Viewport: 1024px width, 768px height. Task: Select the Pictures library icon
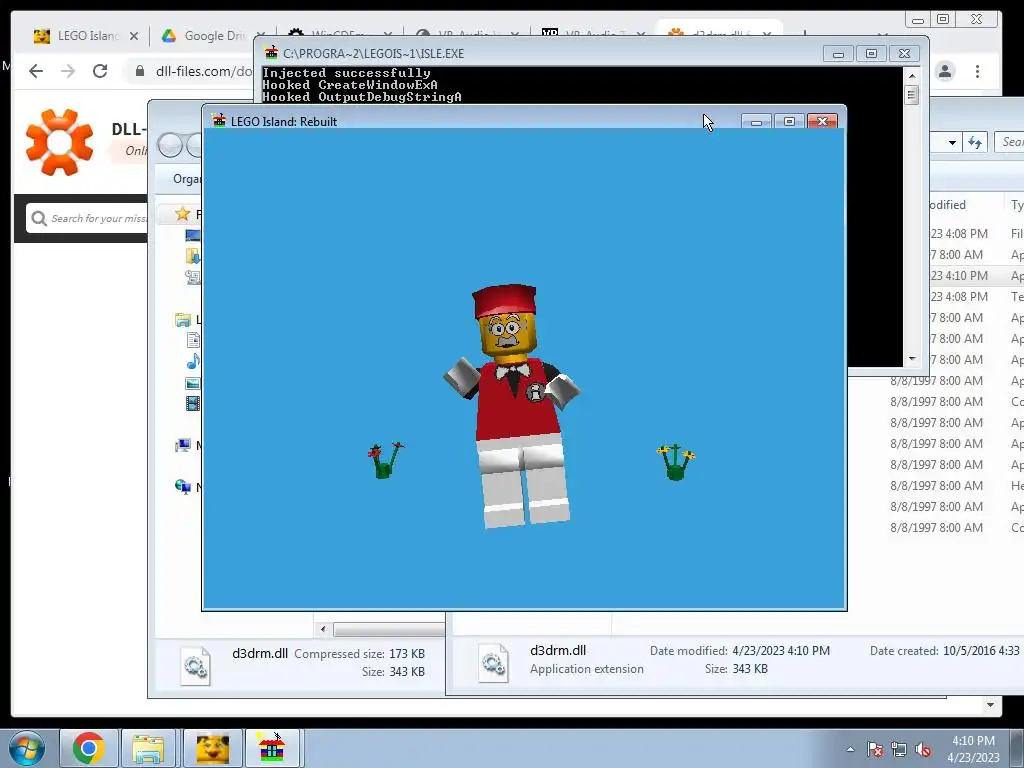coord(193,383)
